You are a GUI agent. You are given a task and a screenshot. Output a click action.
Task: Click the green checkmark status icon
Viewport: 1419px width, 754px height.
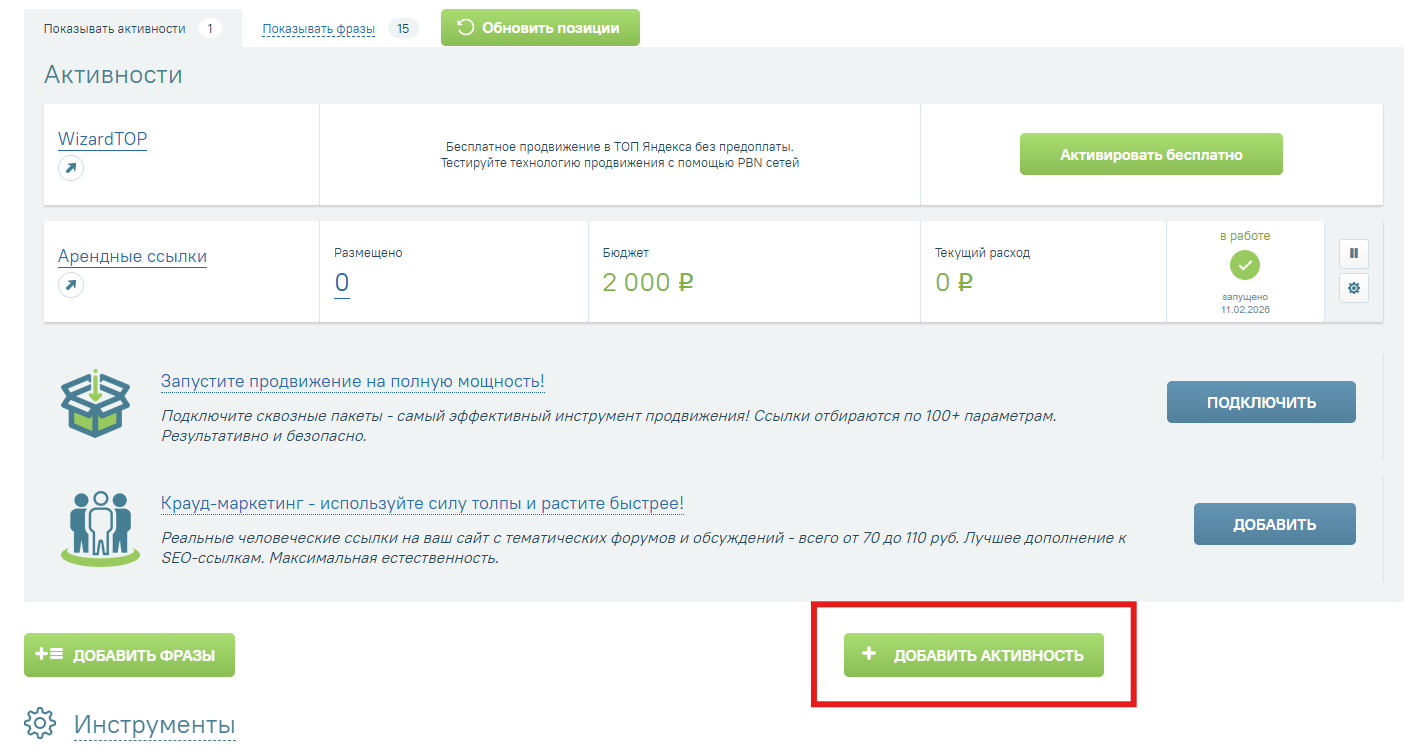[x=1245, y=265]
